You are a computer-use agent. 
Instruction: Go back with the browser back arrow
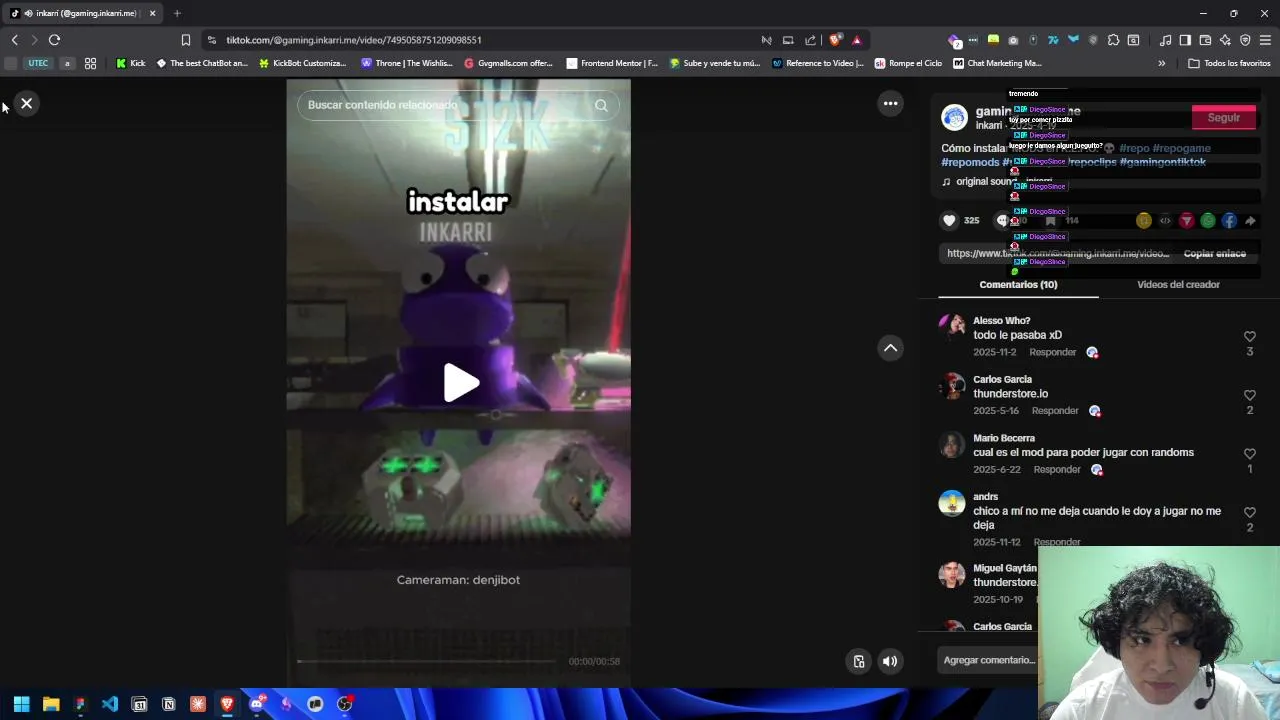[x=14, y=40]
